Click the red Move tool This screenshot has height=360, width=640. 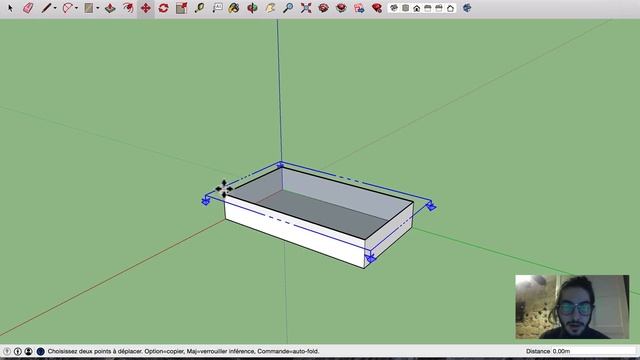tap(146, 8)
